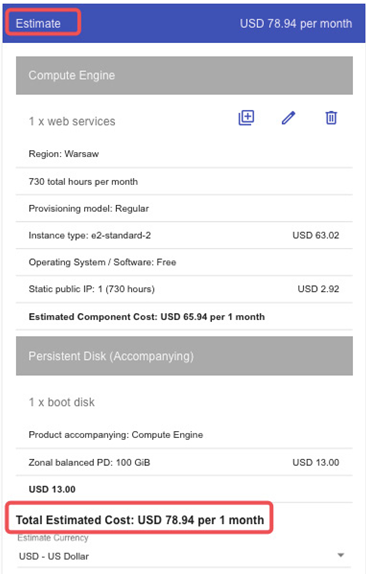Open the Estimate Currency dropdown arrow
Screen dimensions: 366x576
[x=341, y=555]
